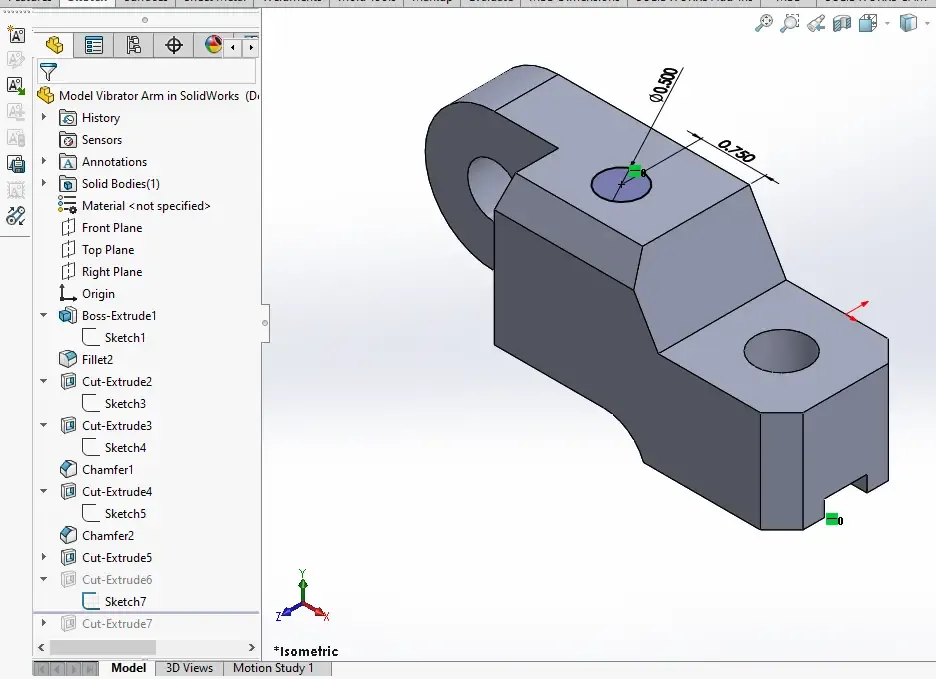The width and height of the screenshot is (936, 679).
Task: Select the 0.750 dimension in the viewport
Action: [737, 150]
